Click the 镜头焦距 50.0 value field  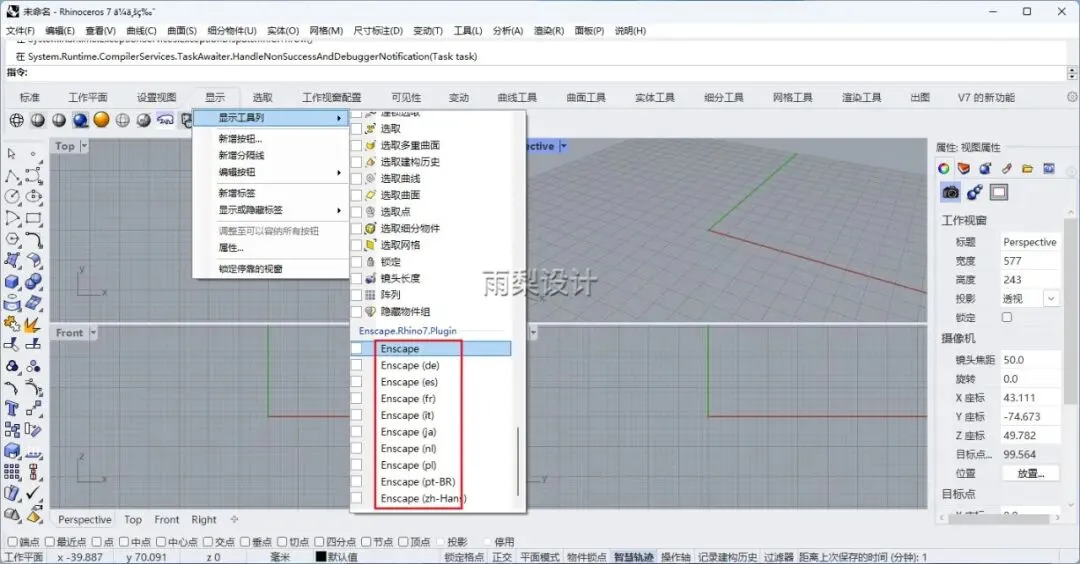pyautogui.click(x=1030, y=359)
